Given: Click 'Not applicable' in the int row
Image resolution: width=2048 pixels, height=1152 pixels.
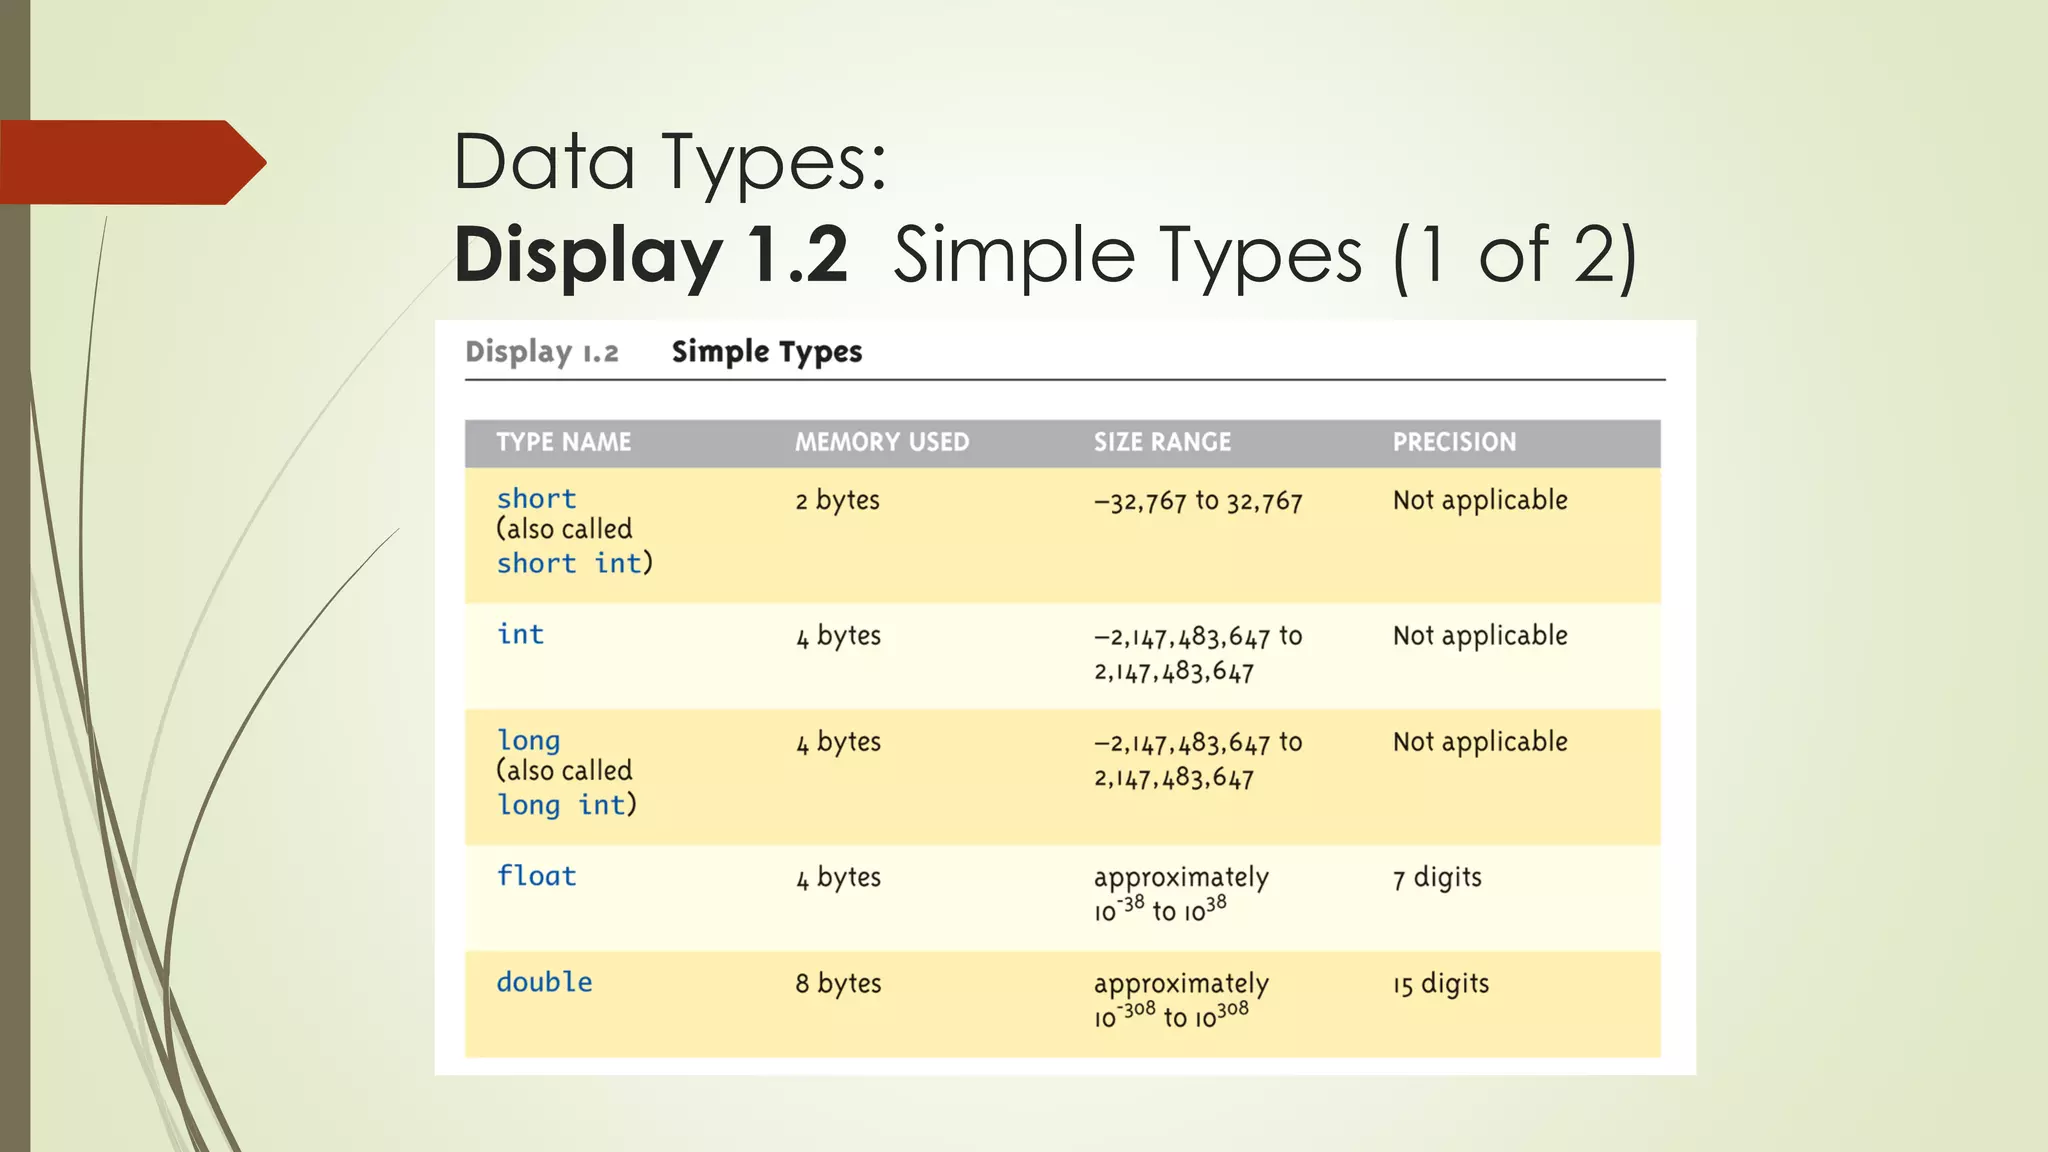Looking at the screenshot, I should pyautogui.click(x=1480, y=636).
